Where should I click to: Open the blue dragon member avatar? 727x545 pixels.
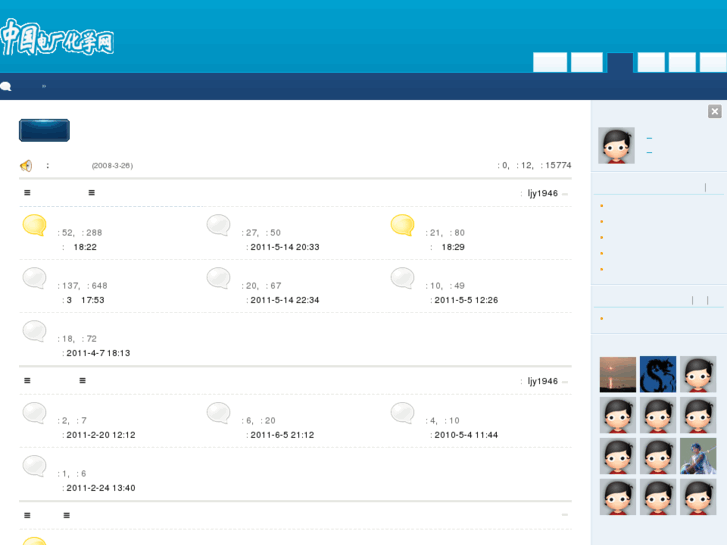658,374
